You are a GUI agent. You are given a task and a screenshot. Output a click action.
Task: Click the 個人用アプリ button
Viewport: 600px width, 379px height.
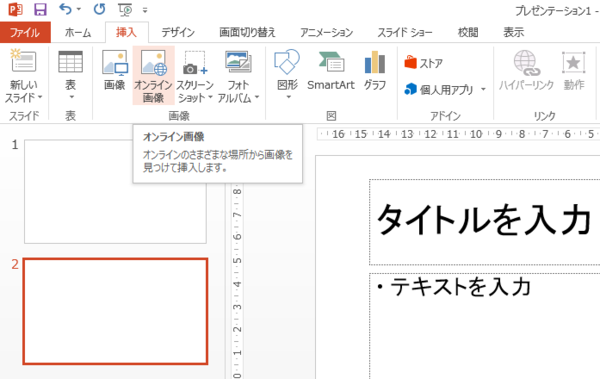pyautogui.click(x=439, y=90)
